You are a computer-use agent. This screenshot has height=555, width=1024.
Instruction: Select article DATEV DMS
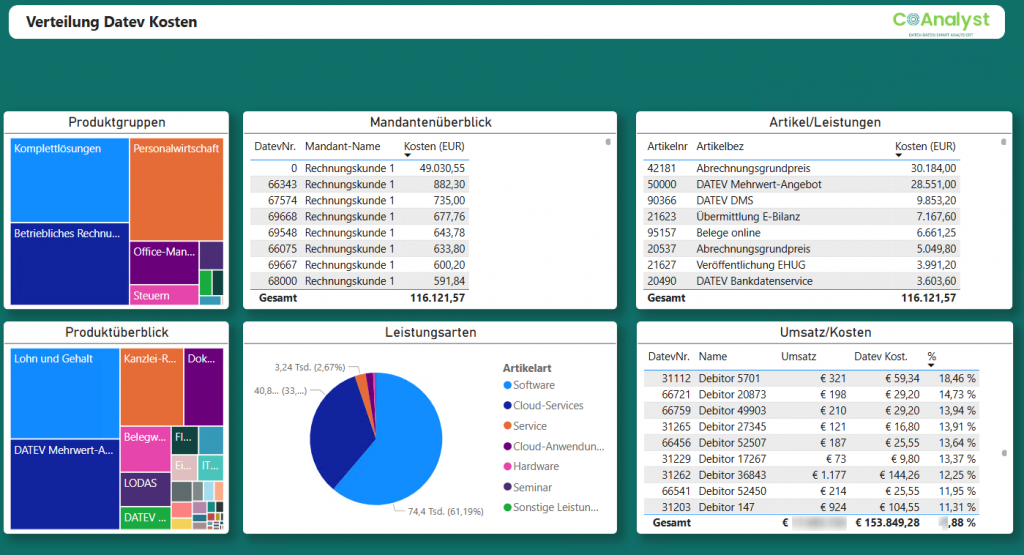[x=801, y=200]
